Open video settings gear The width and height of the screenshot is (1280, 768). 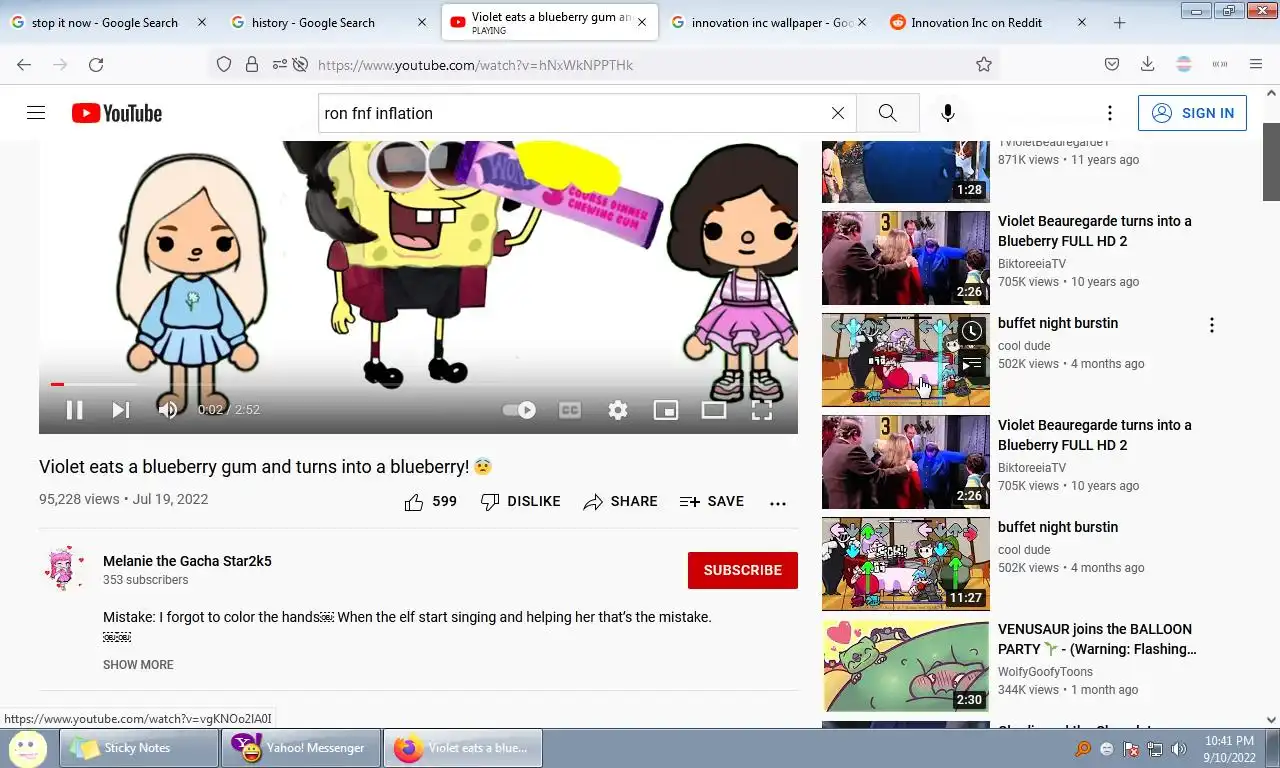click(618, 410)
